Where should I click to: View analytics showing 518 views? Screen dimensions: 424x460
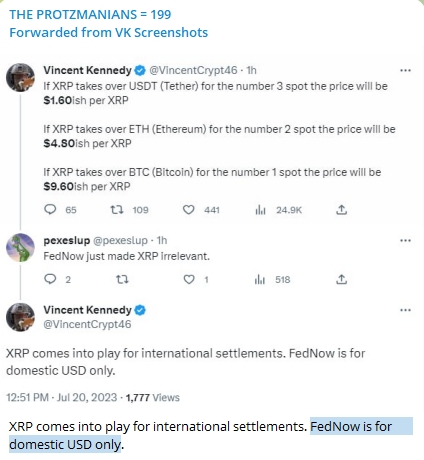click(260, 280)
